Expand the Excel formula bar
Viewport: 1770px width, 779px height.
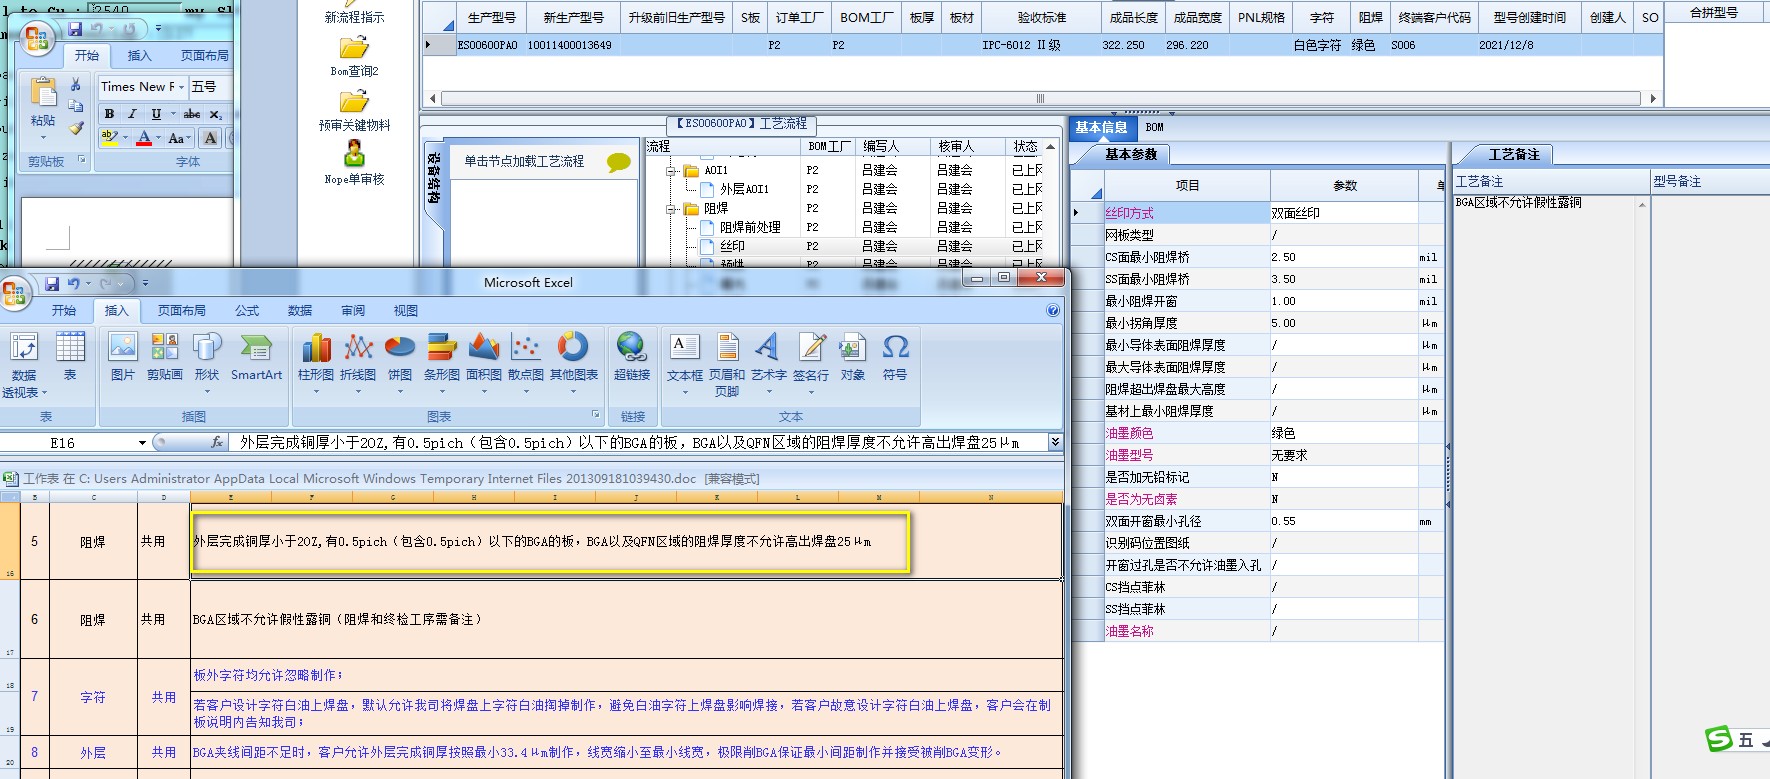pos(1054,441)
